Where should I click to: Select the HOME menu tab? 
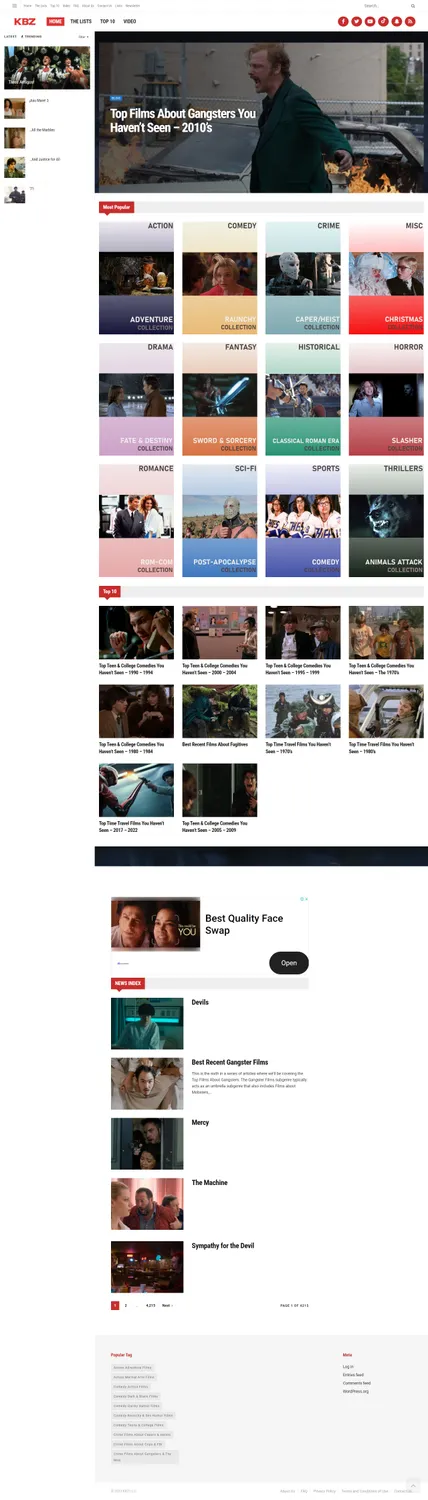click(55, 21)
